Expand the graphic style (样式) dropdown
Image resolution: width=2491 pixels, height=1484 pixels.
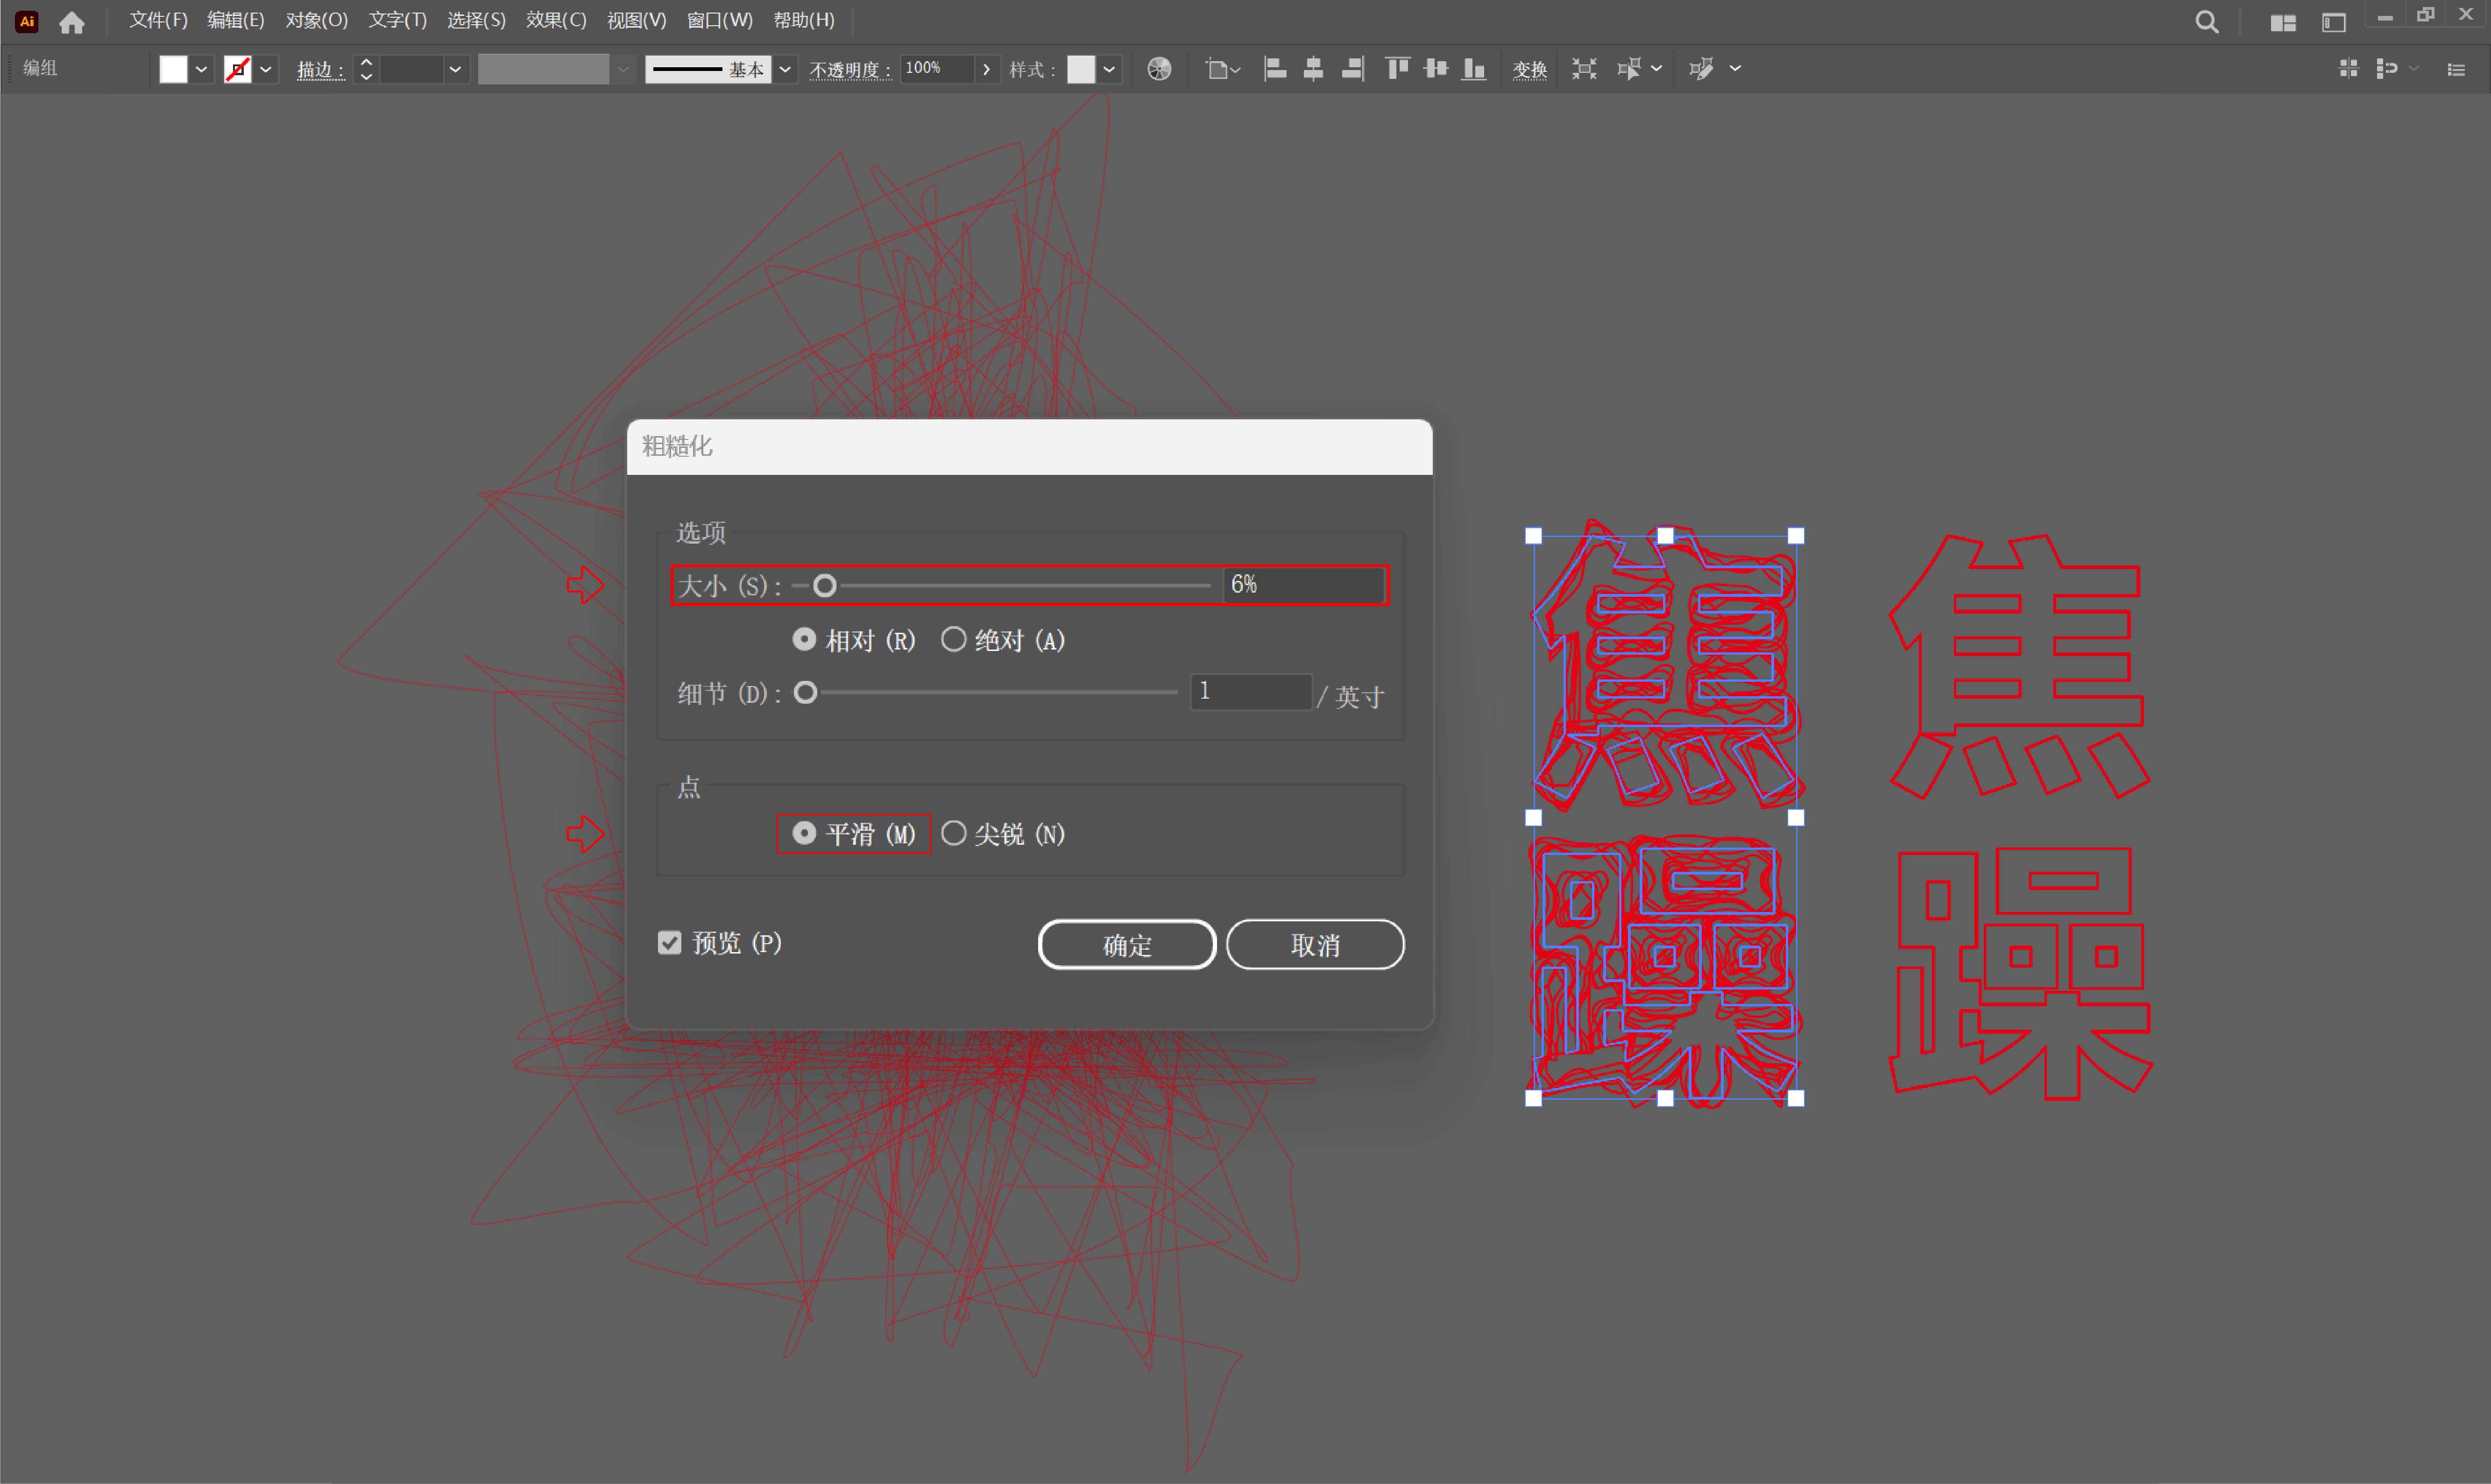click(1109, 69)
